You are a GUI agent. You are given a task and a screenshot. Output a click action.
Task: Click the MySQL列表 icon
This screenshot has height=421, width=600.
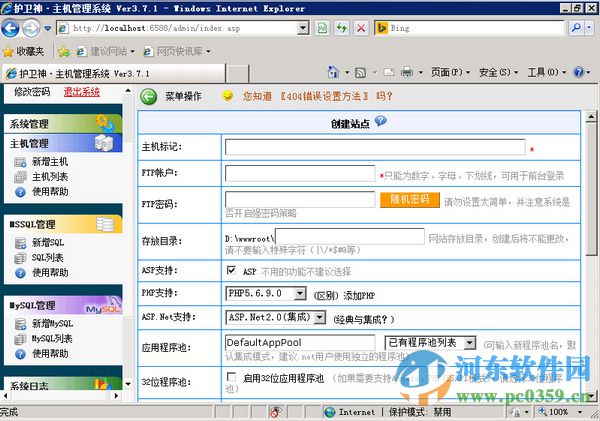point(20,339)
